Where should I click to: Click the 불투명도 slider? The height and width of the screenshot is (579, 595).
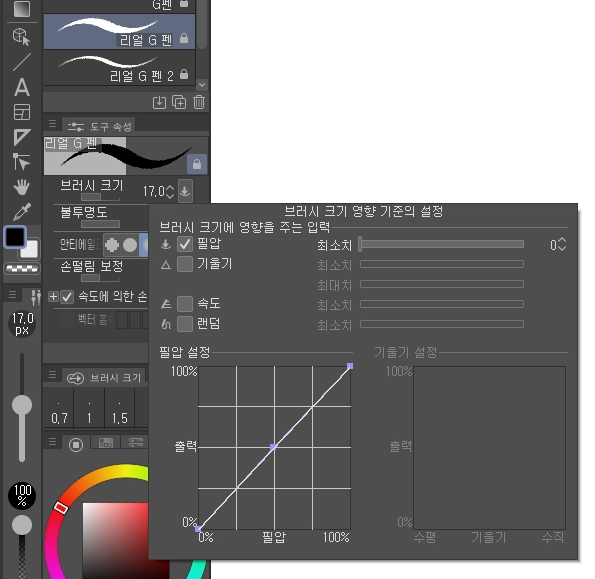click(100, 224)
